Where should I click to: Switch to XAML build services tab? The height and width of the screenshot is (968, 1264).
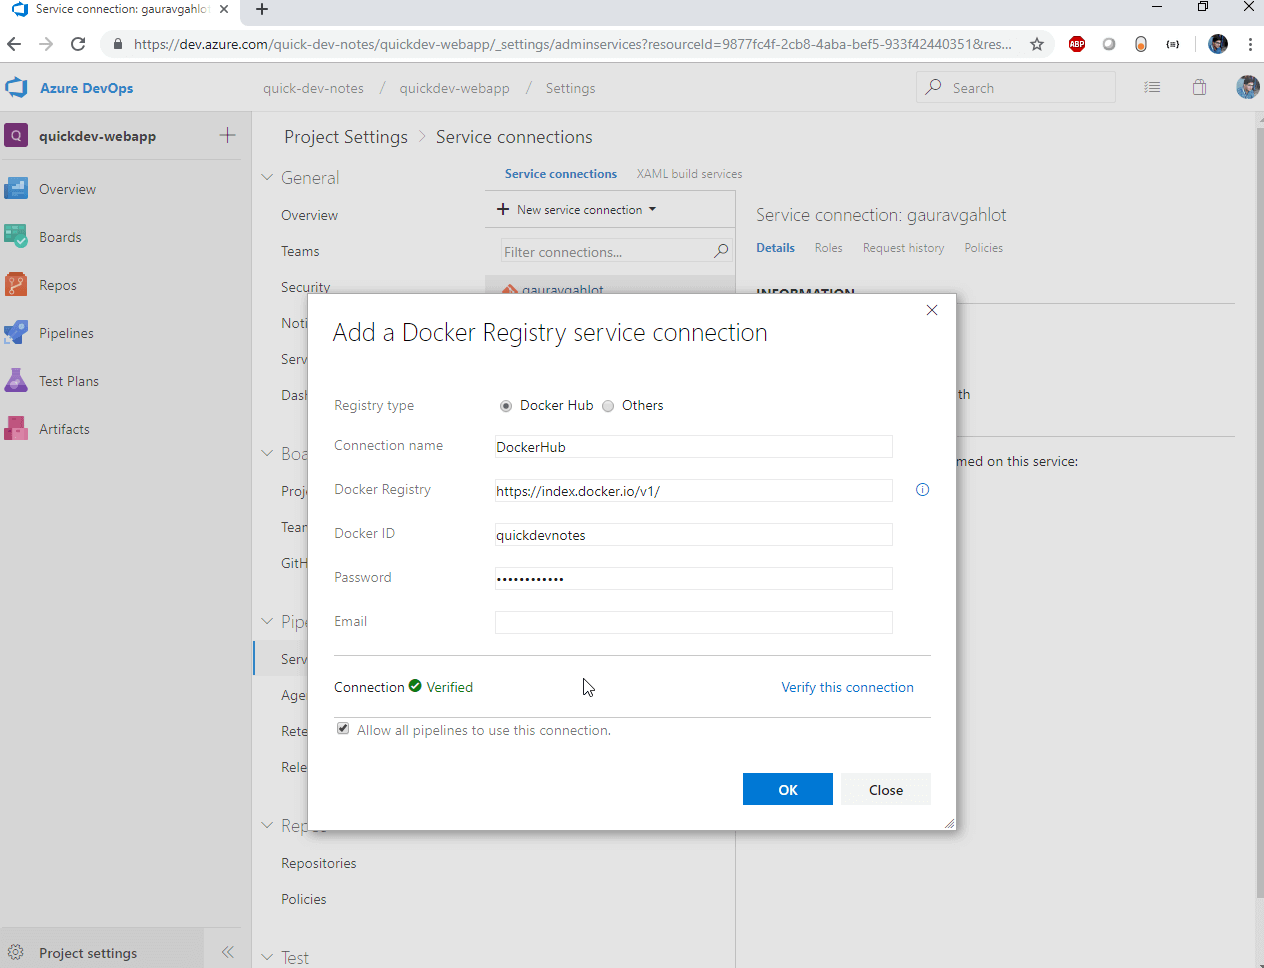[x=689, y=174]
